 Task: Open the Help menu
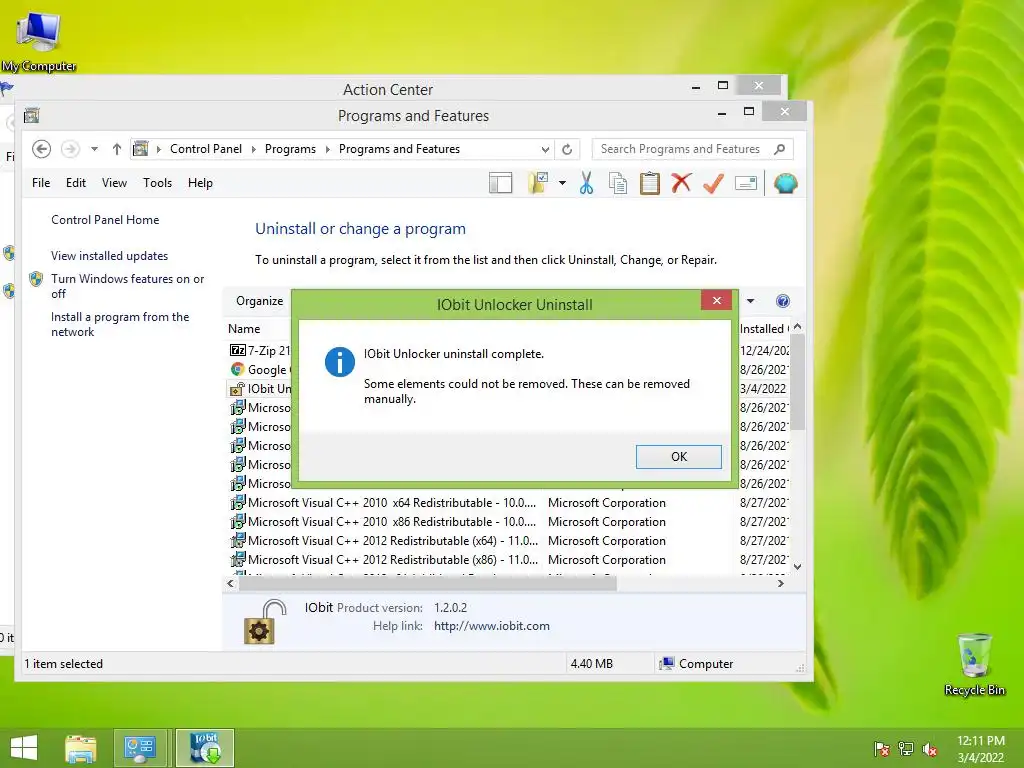point(200,183)
